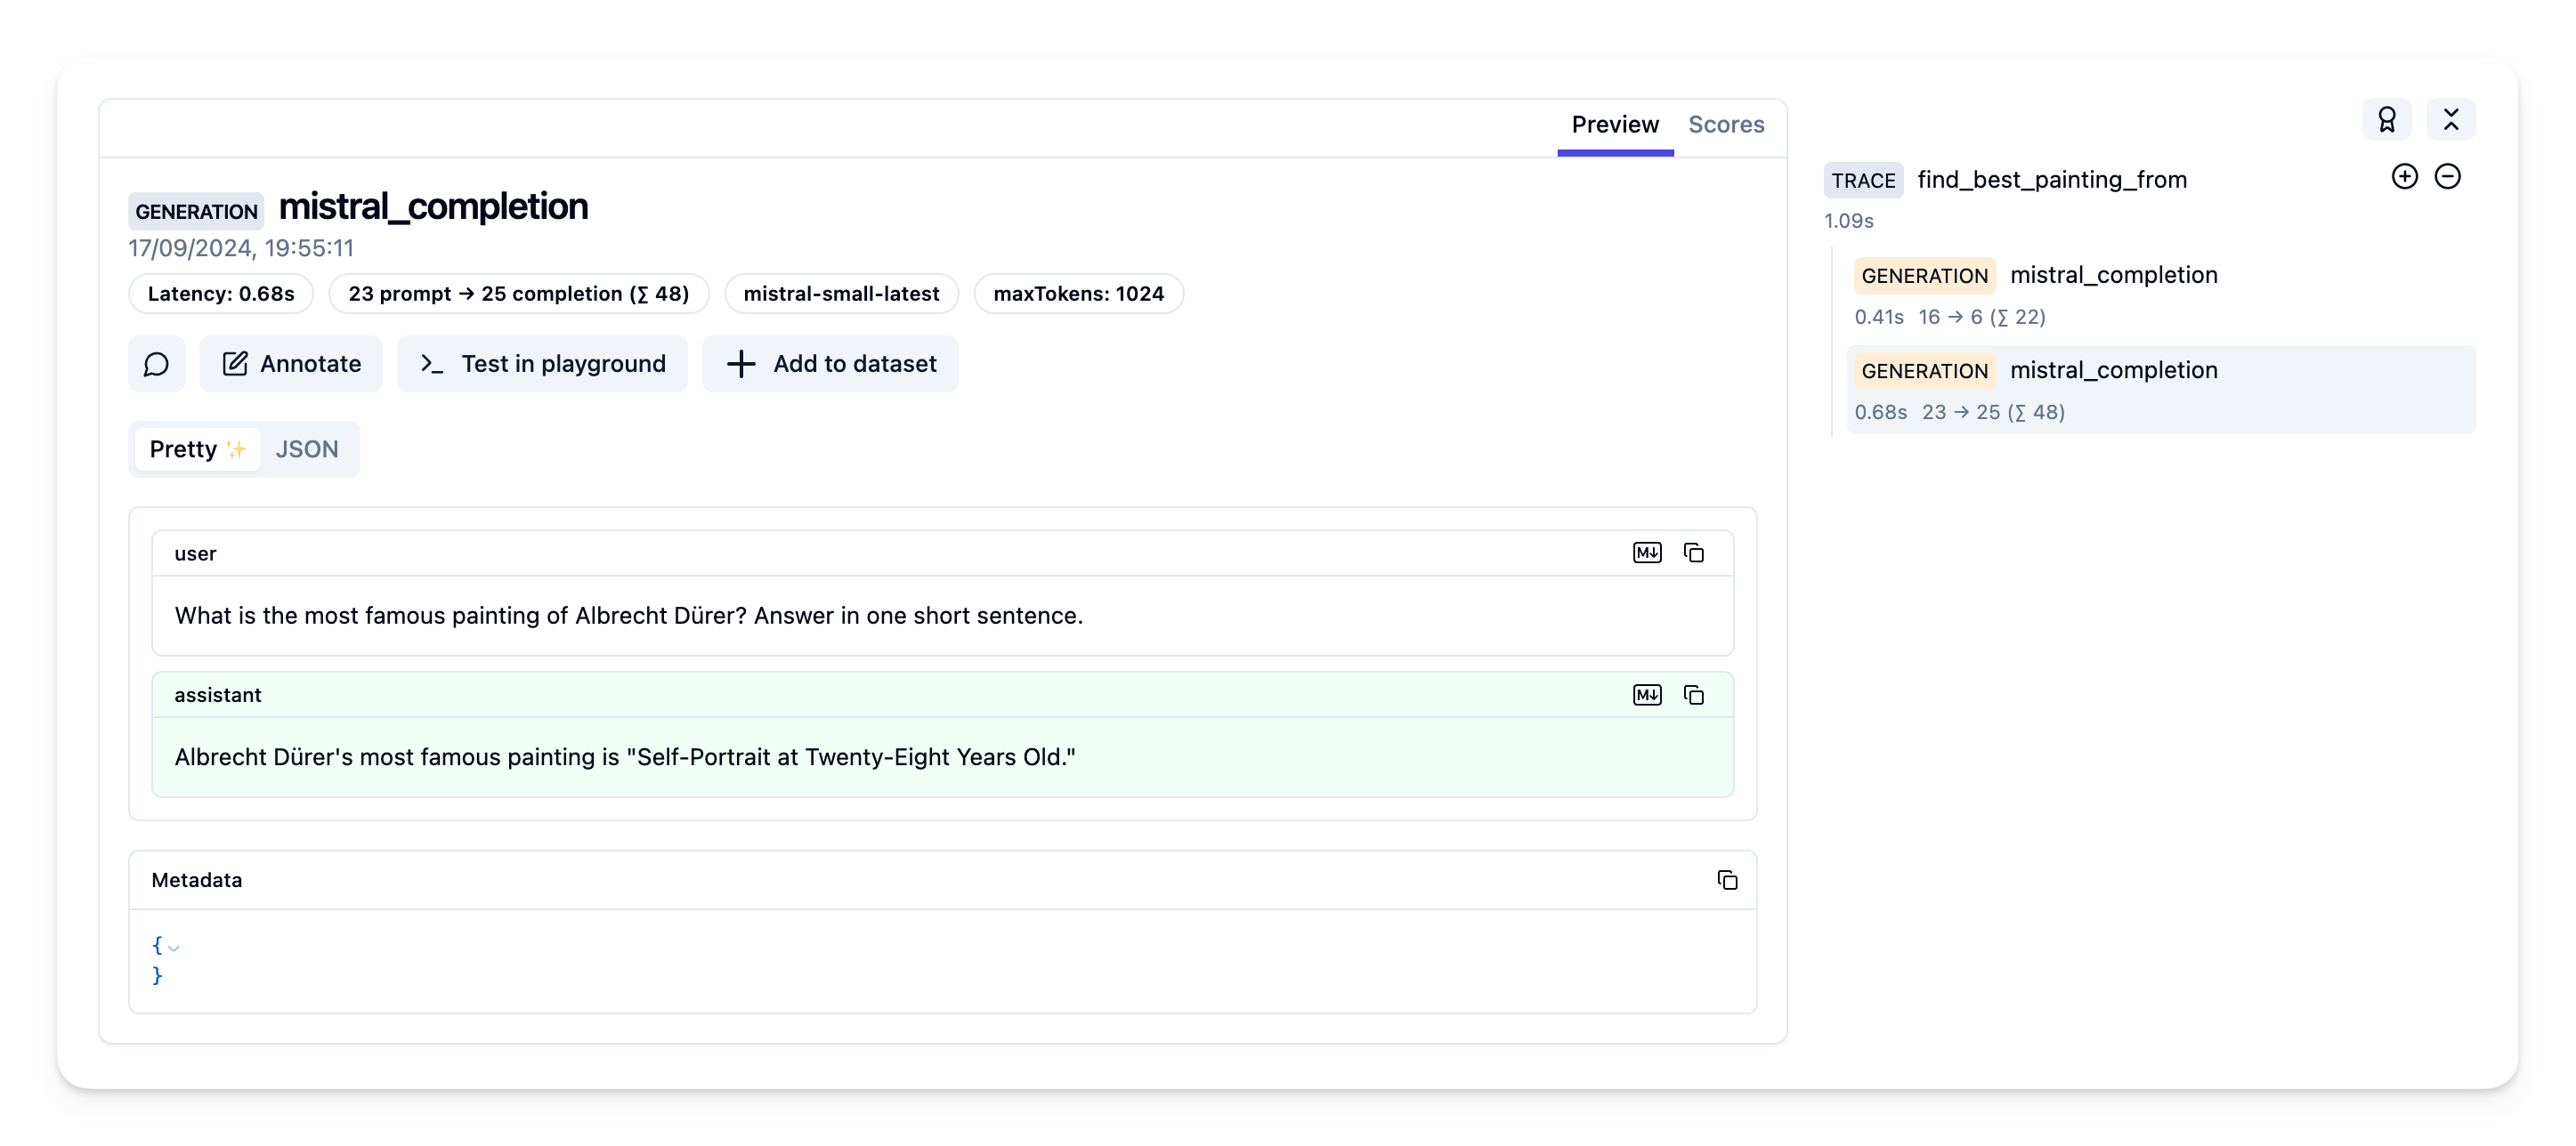Viewport: 2576px width, 1146px height.
Task: Toggle Markdown rendering on the assistant reply
Action: pos(1647,695)
